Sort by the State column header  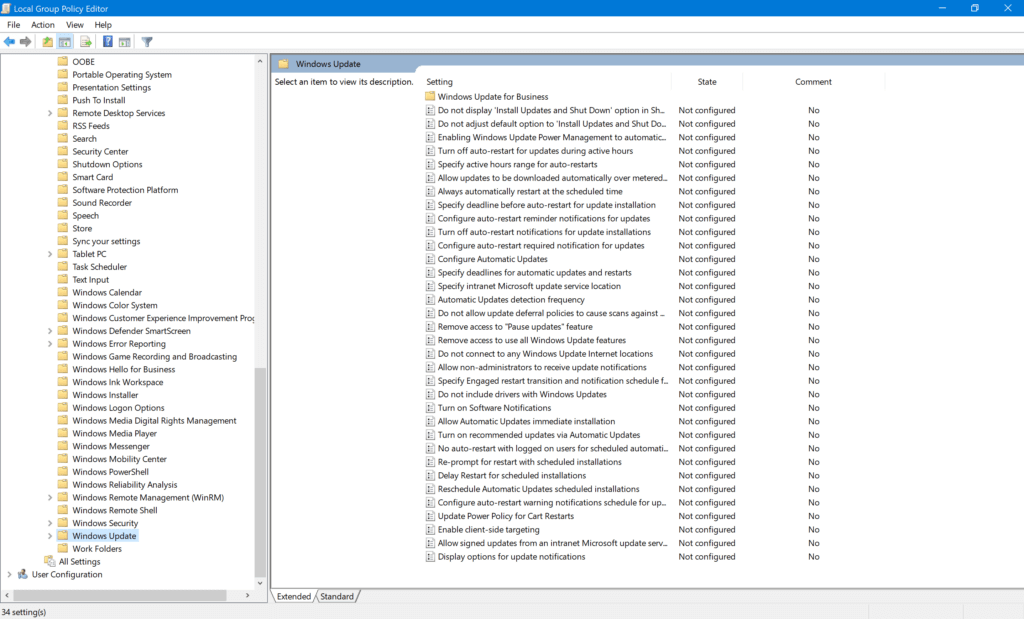point(707,82)
